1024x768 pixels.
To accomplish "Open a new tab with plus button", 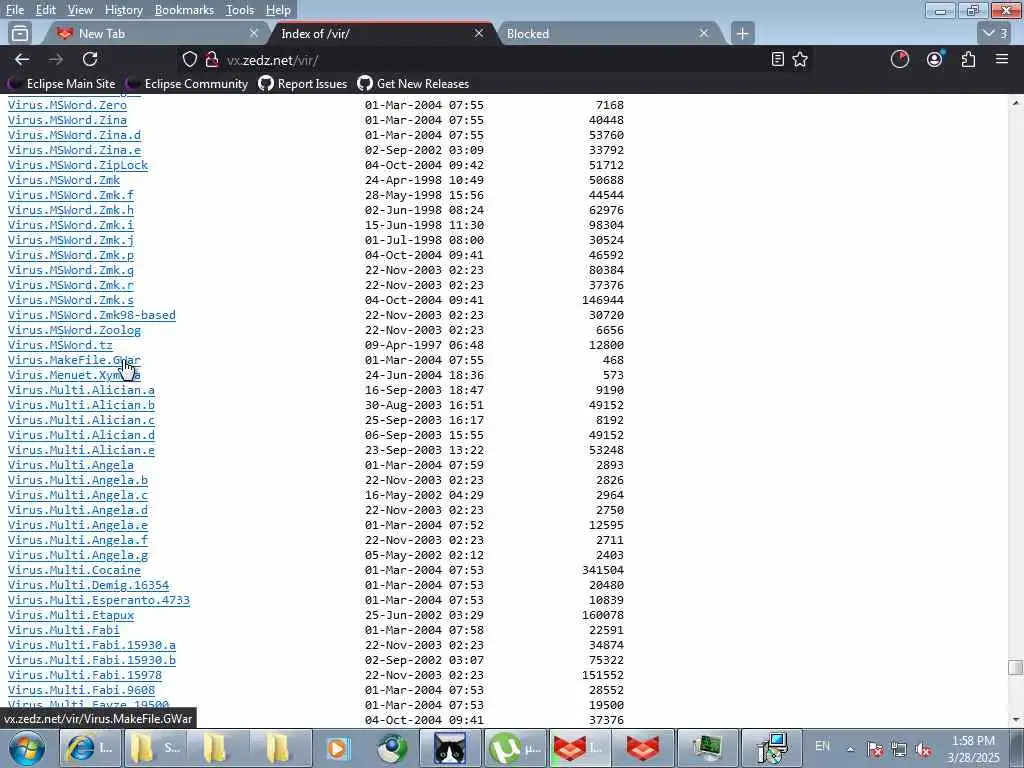I will click(x=743, y=33).
